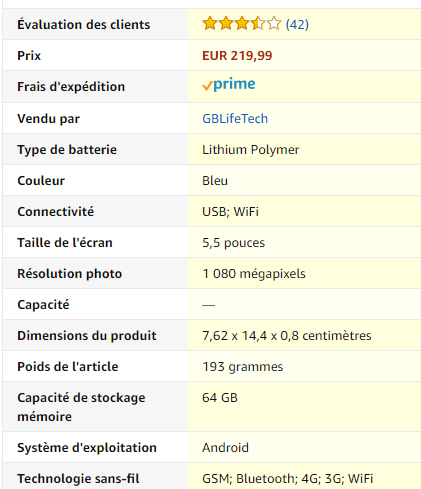
Task: Click the Android operating system value
Action: click(x=225, y=448)
